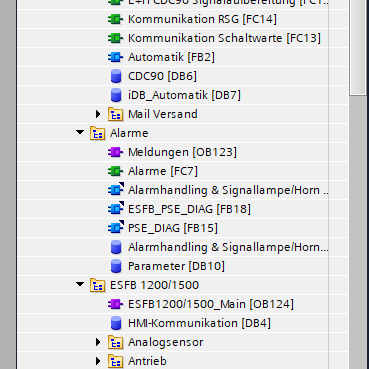
Task: Click the ESFB1200/1500_Main OB124 block icon
Action: [x=115, y=304]
